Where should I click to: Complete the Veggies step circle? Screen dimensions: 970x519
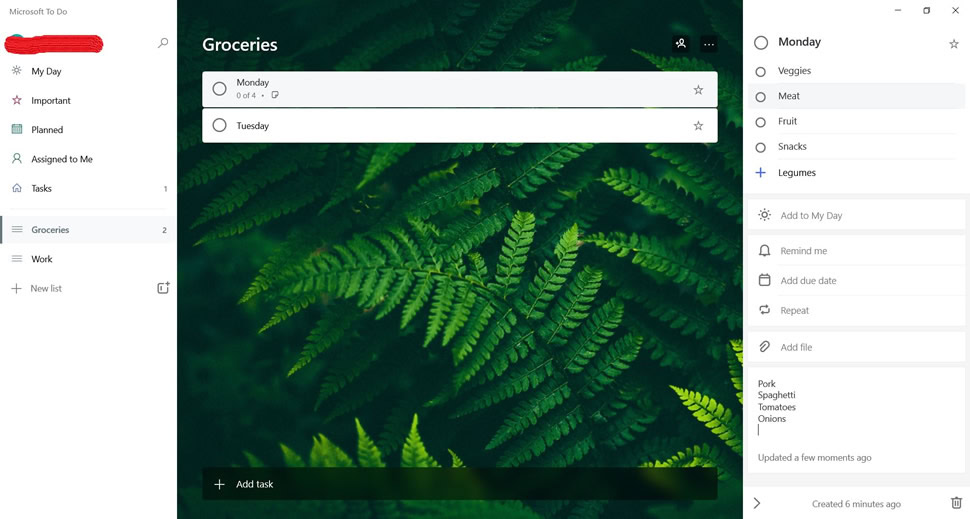point(761,72)
